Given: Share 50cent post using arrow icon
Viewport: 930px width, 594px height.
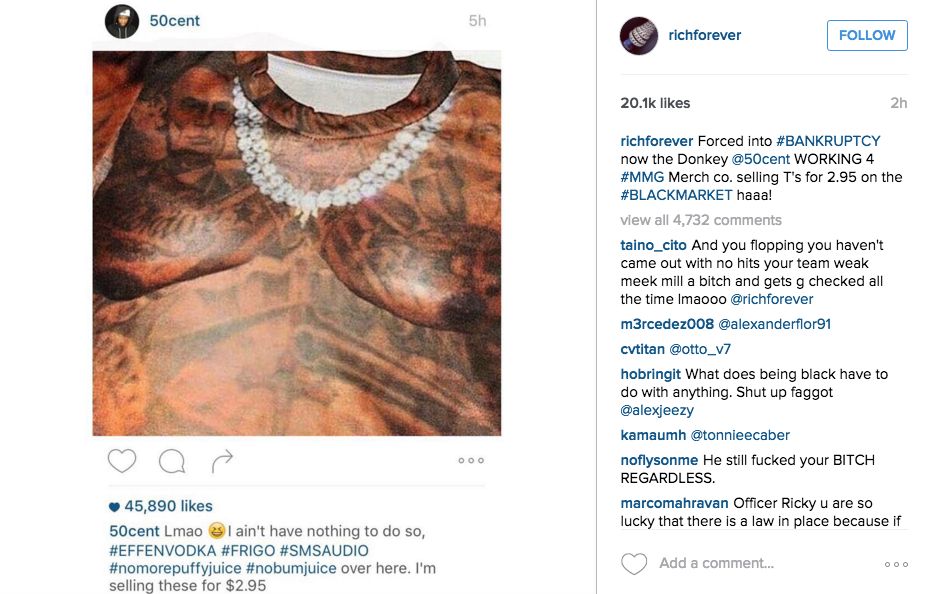Looking at the screenshot, I should pos(222,460).
